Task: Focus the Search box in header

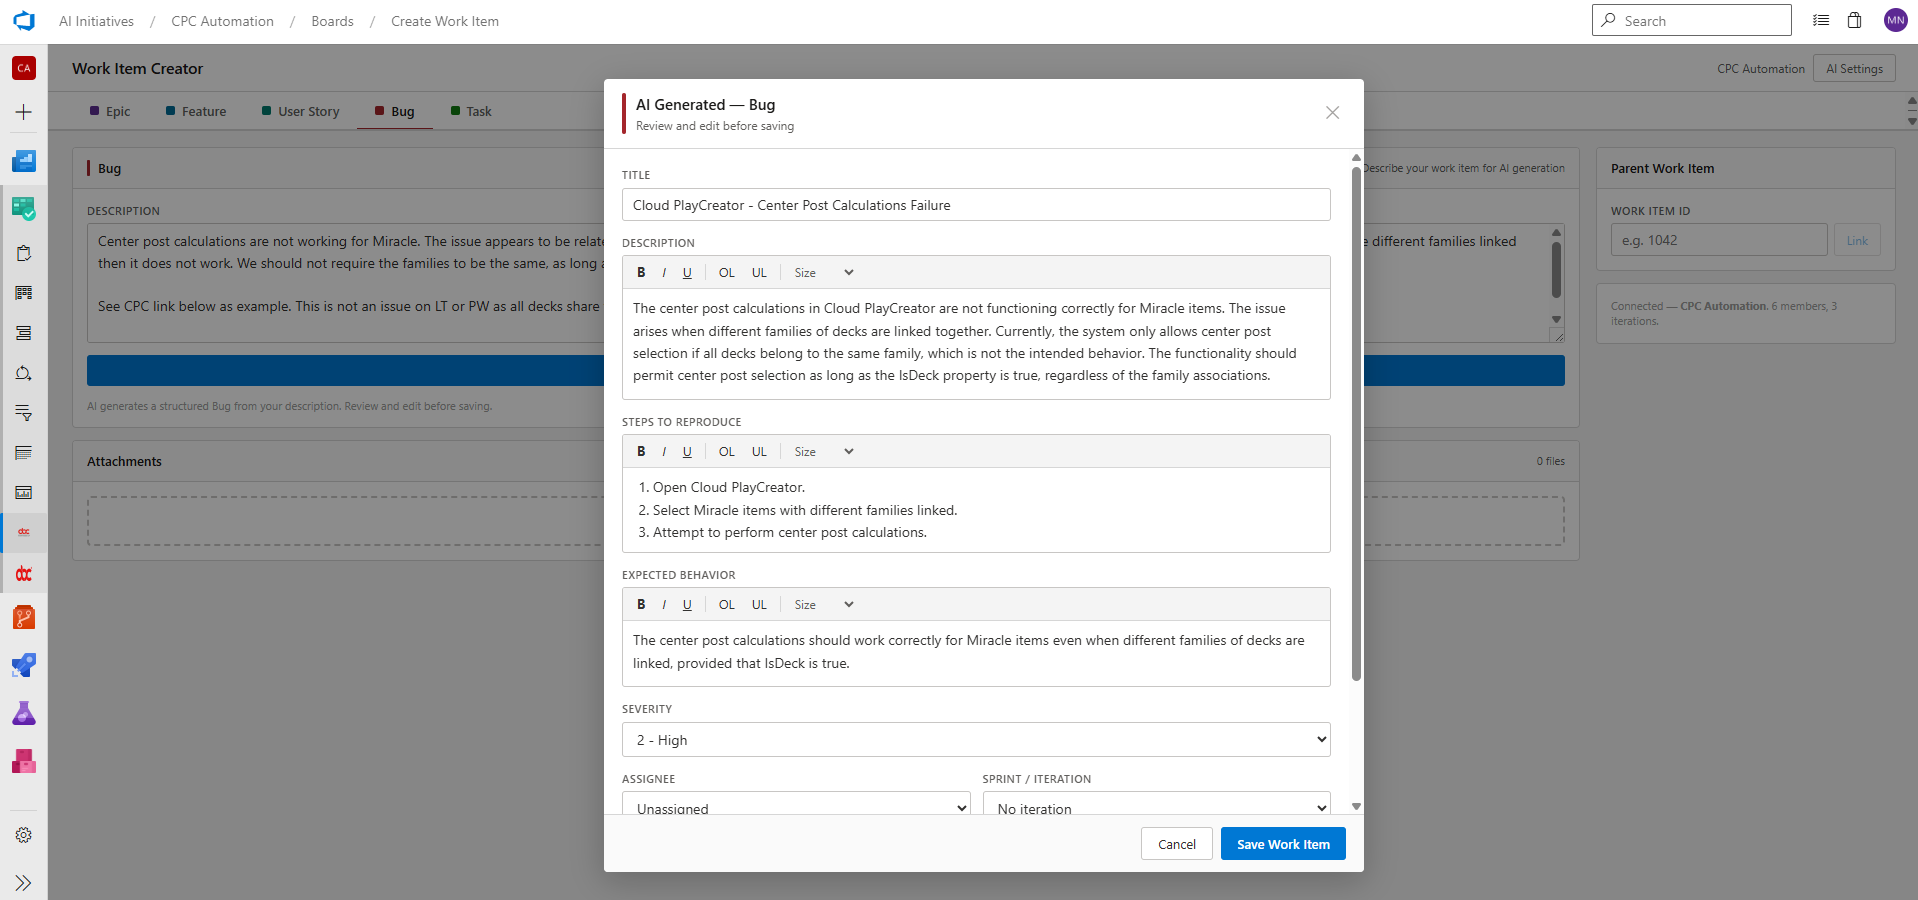Action: click(x=1691, y=20)
